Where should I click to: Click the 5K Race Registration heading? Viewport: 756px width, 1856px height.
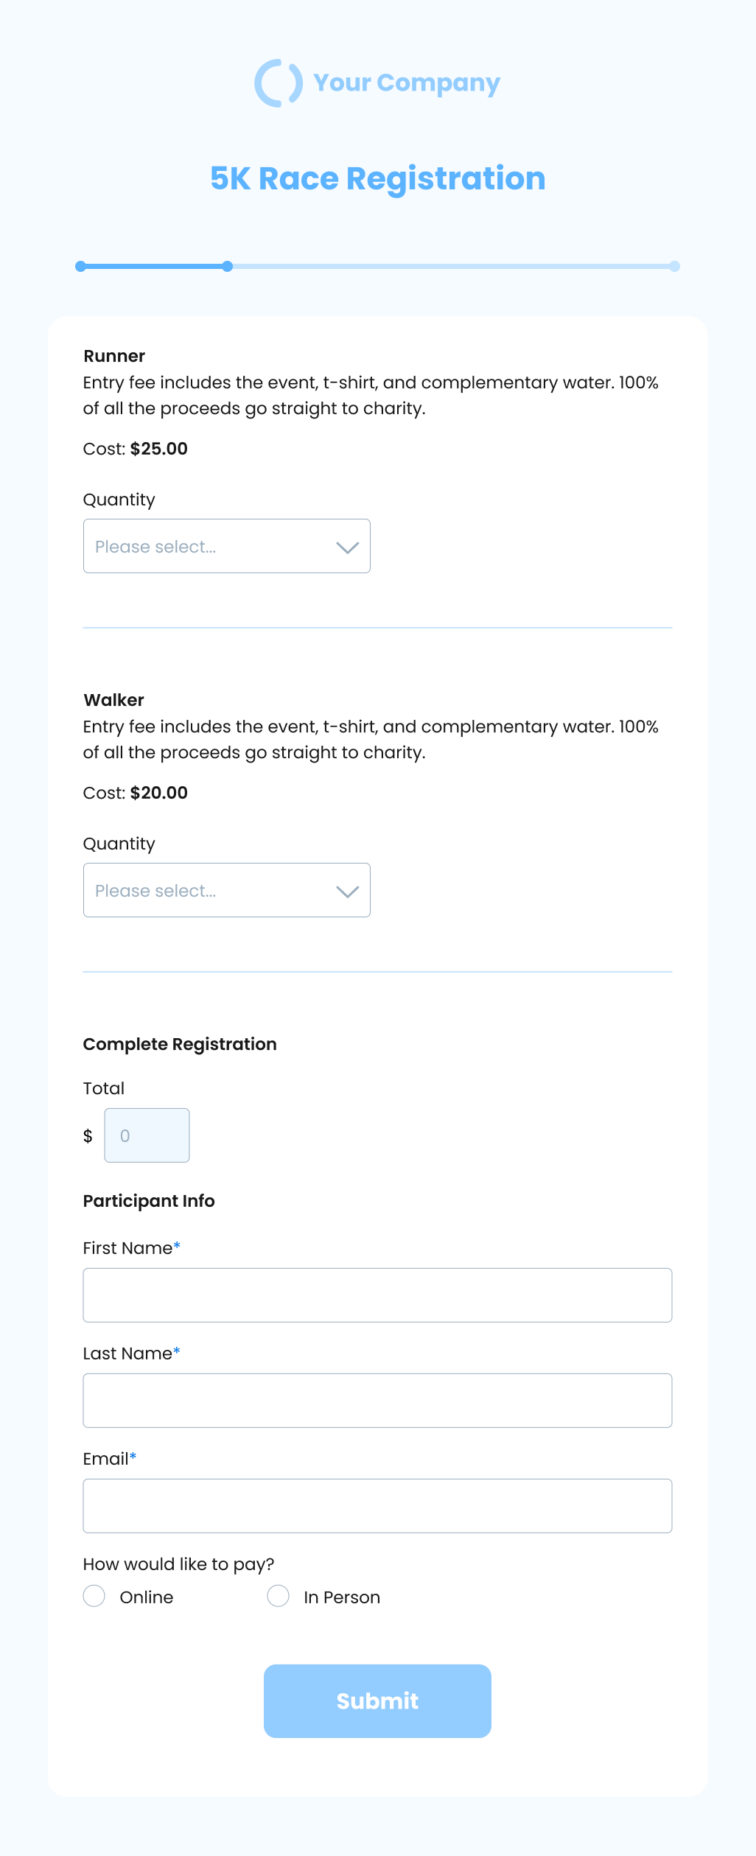(378, 178)
